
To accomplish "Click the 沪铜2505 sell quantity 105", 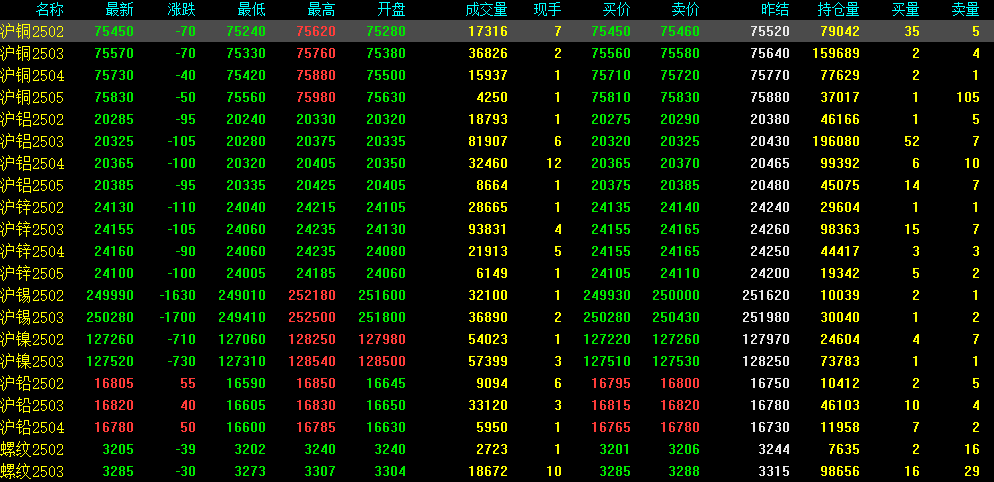I will click(x=968, y=98).
